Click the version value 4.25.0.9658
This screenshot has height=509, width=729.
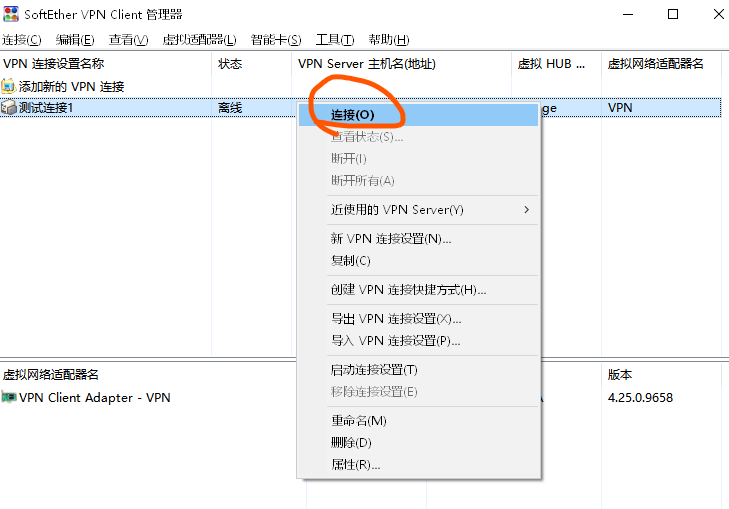(640, 397)
